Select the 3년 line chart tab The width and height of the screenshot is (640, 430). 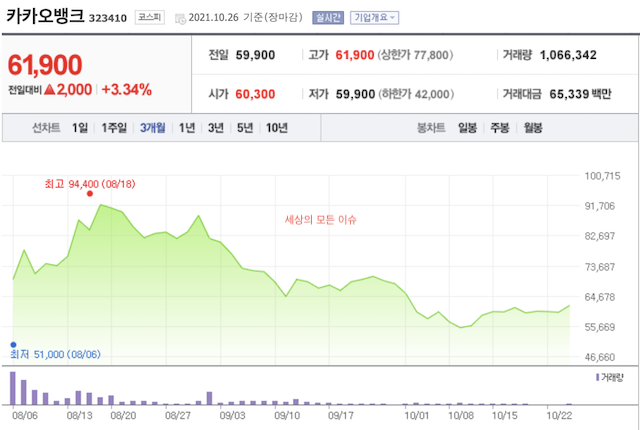click(x=216, y=128)
